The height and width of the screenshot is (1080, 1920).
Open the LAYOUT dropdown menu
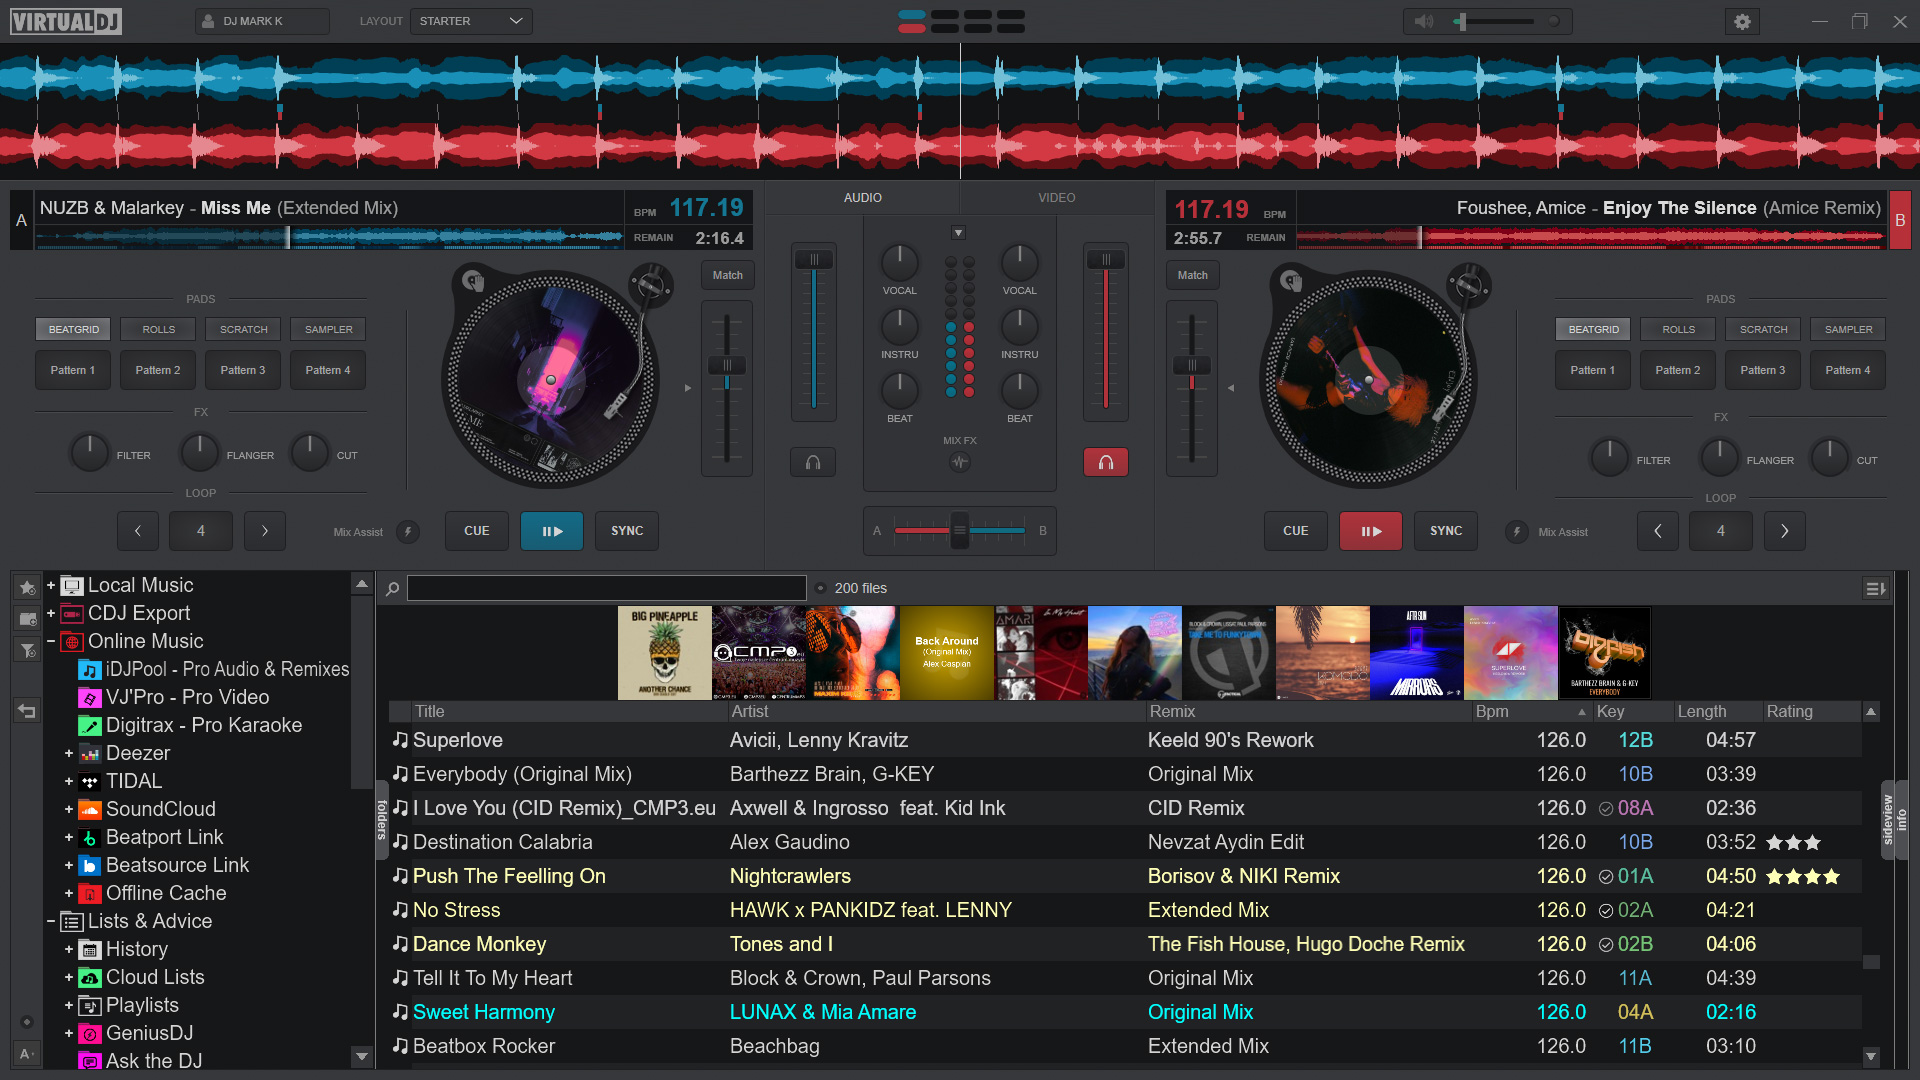(468, 20)
